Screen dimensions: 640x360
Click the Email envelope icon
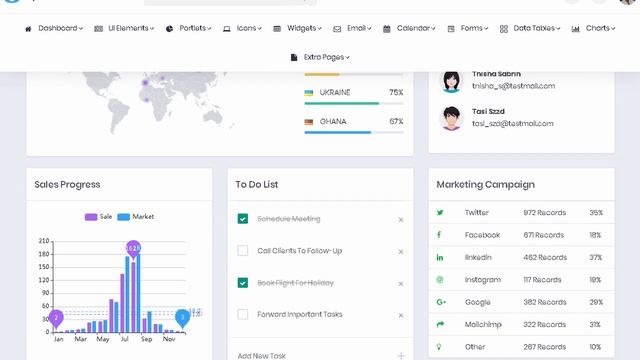pos(337,29)
